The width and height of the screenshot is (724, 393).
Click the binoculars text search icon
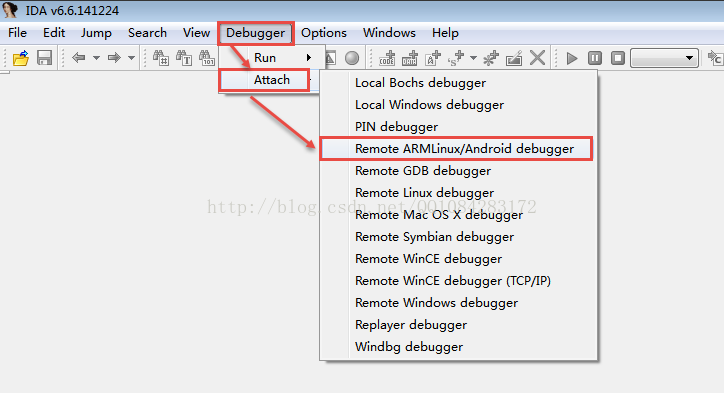click(184, 58)
